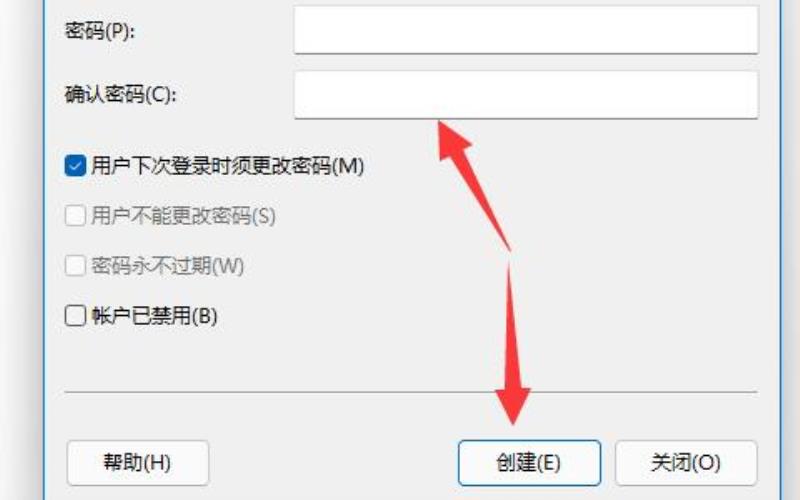800x500 pixels.
Task: Click the 用户下次登录时须更改密码(M) label text
Action: click(228, 166)
